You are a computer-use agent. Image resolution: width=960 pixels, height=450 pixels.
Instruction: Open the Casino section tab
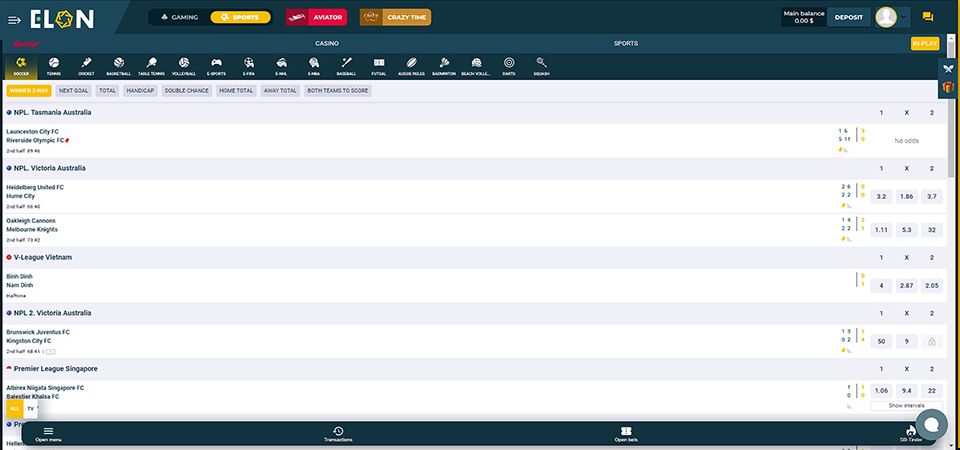point(327,43)
